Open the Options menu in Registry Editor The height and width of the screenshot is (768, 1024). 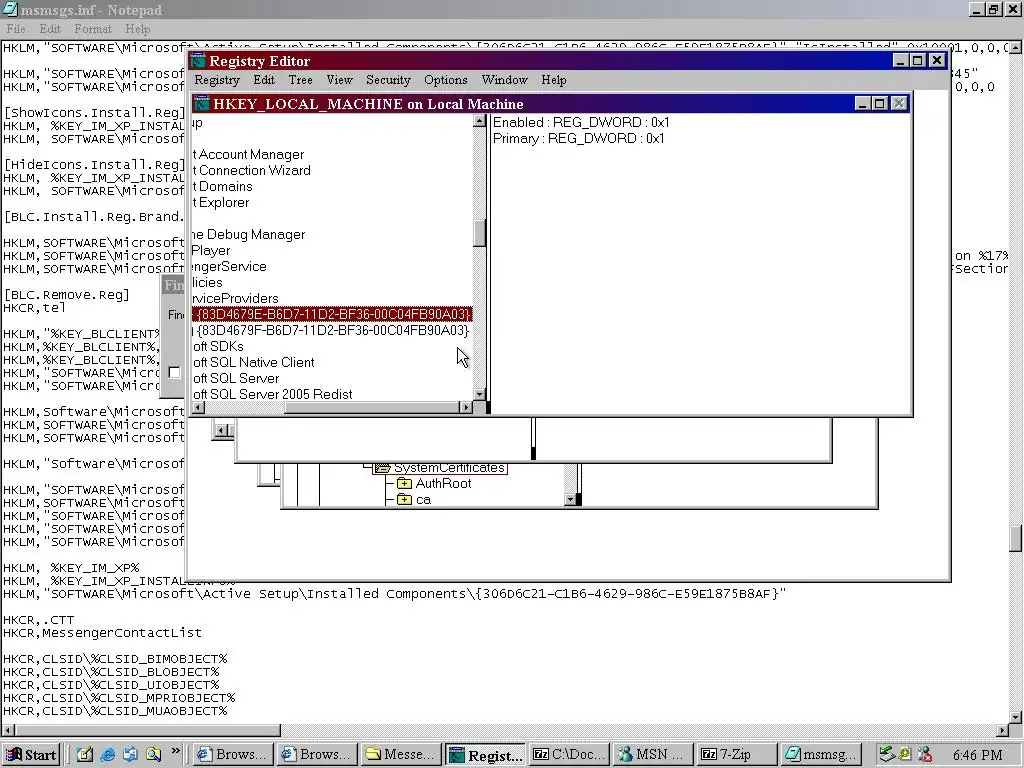[x=445, y=80]
